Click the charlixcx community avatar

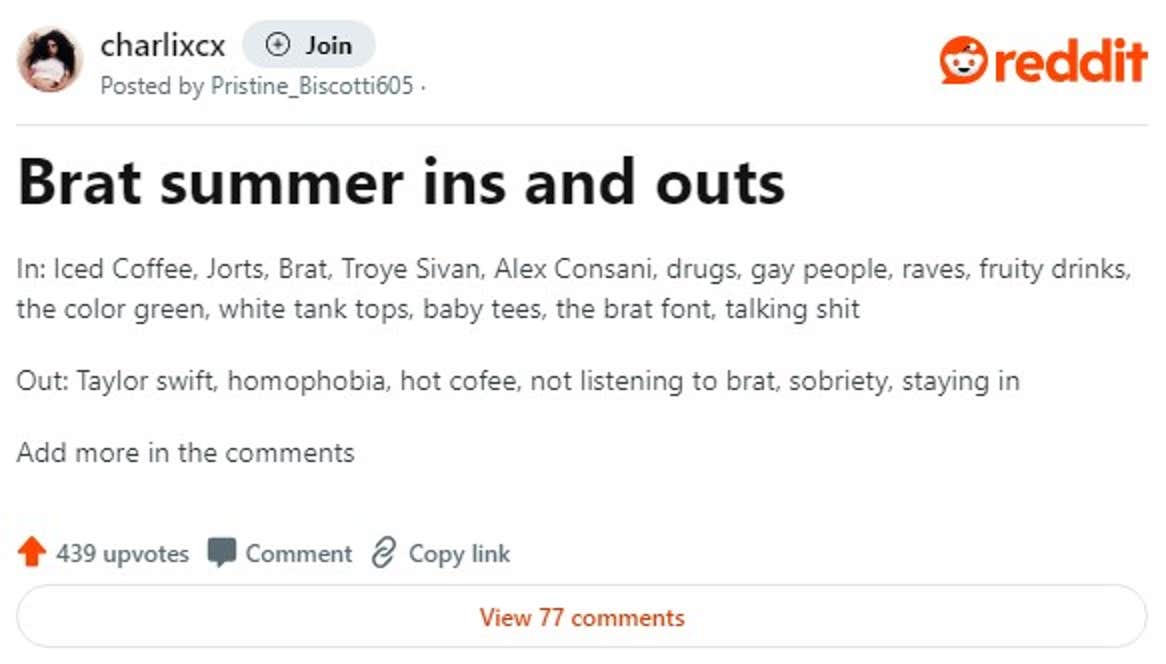tap(47, 58)
